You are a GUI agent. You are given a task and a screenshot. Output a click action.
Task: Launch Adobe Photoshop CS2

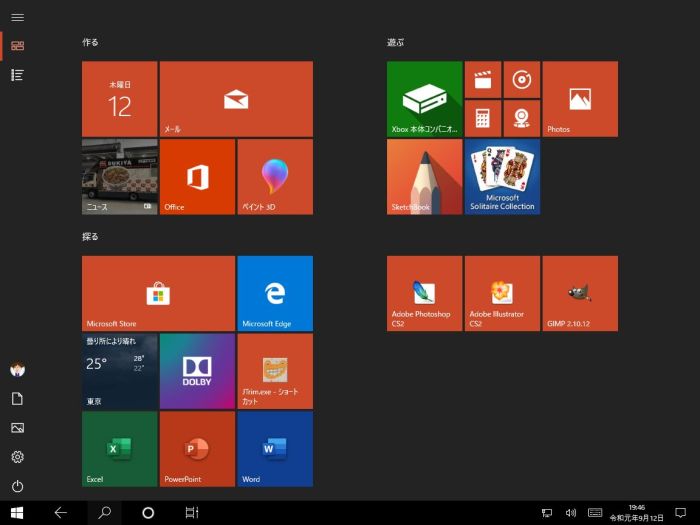click(424, 293)
